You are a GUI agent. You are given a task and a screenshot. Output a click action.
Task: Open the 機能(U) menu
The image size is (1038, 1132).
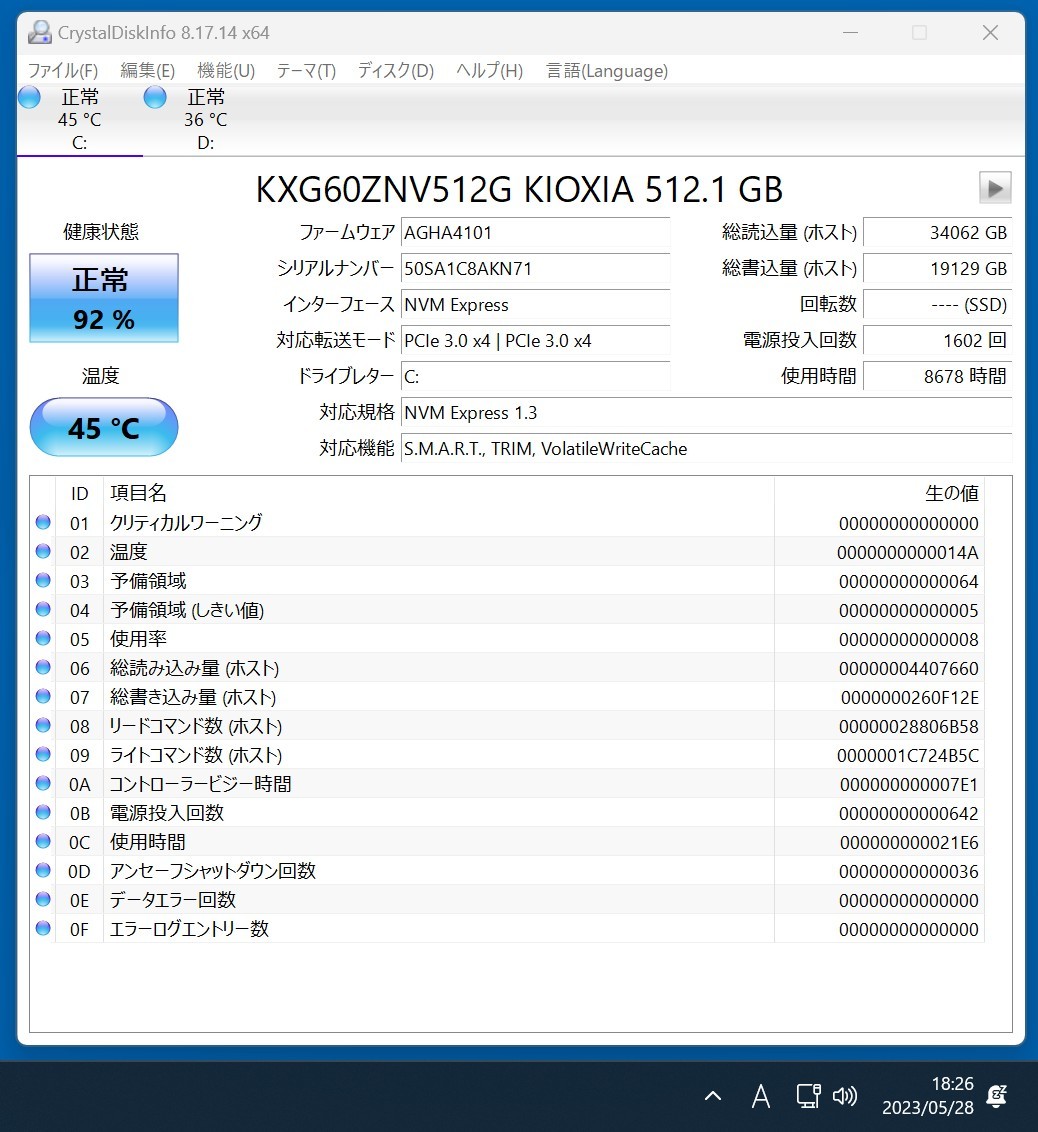[x=226, y=71]
